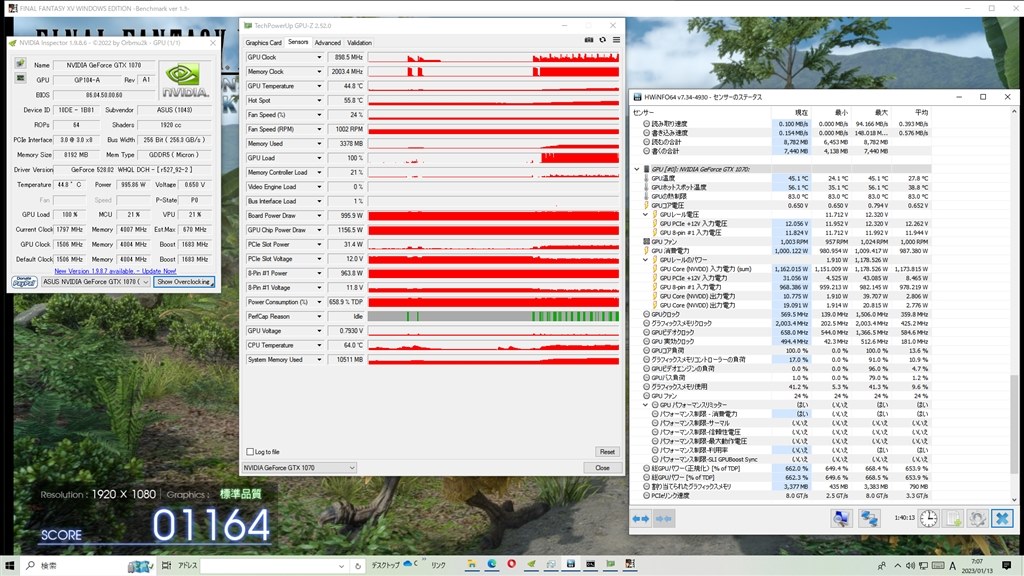Enable the Log to file checkbox
1024x576 pixels.
[250, 451]
